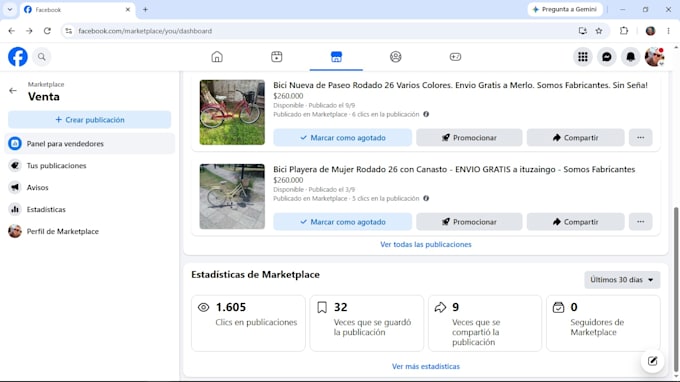The width and height of the screenshot is (680, 382).
Task: Promocionar the Bici Playera de Mujer listing
Action: [x=469, y=222]
